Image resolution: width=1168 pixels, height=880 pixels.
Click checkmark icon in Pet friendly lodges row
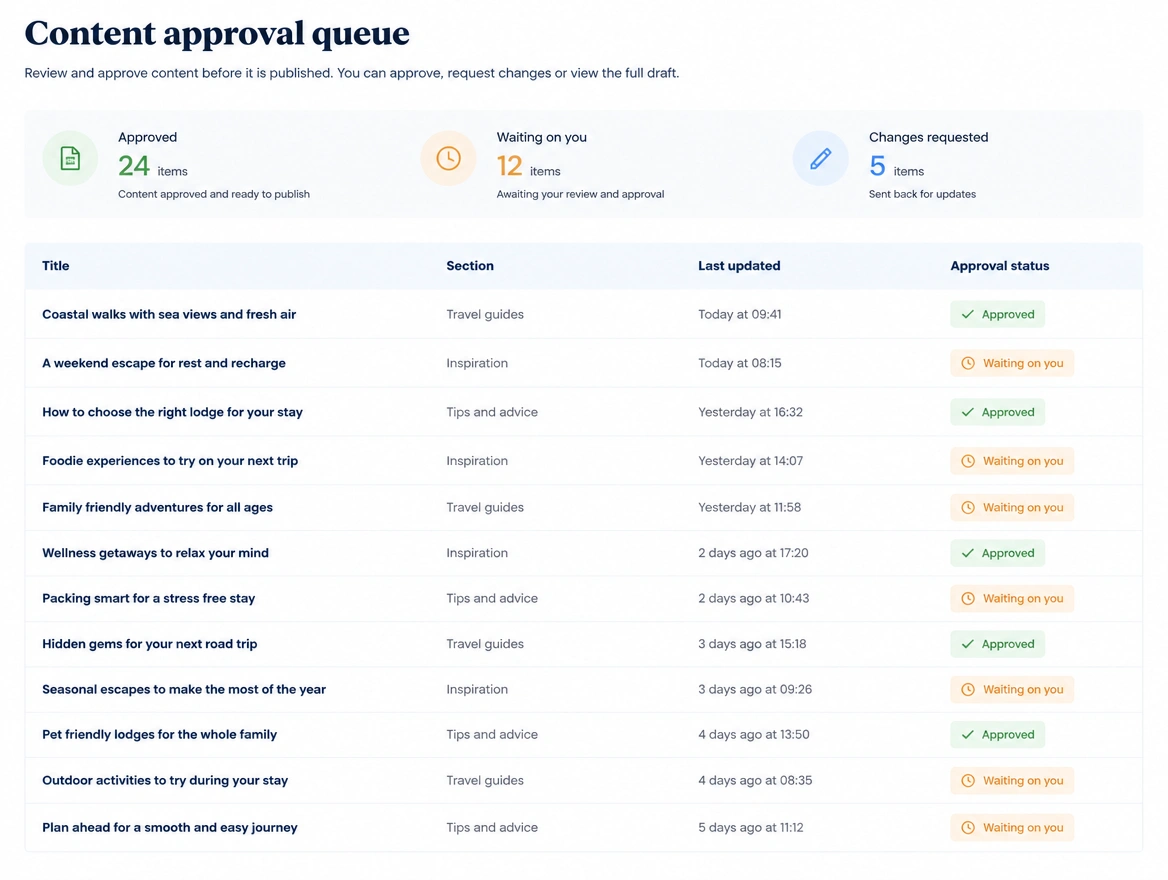point(968,735)
